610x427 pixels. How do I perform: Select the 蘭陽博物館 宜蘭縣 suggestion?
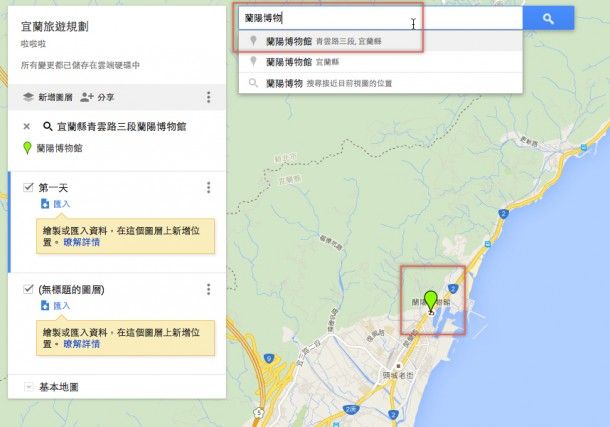[380, 62]
